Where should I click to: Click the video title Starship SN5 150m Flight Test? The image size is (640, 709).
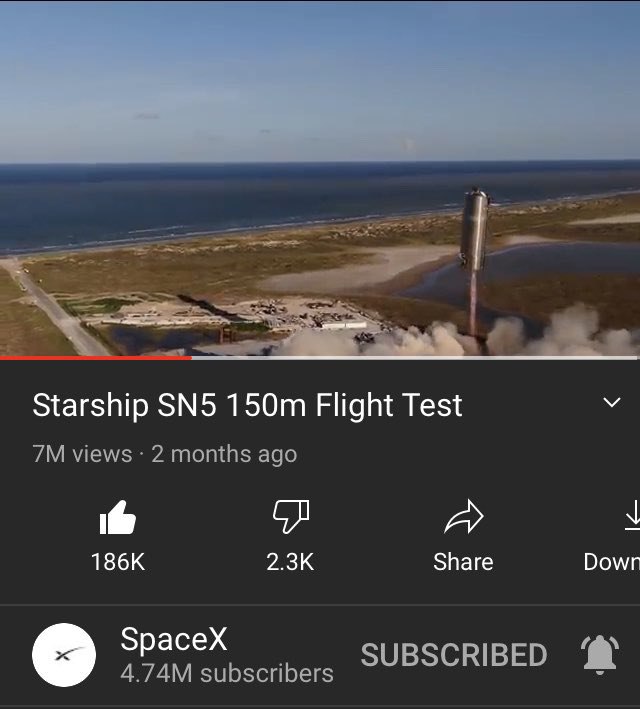(x=247, y=405)
